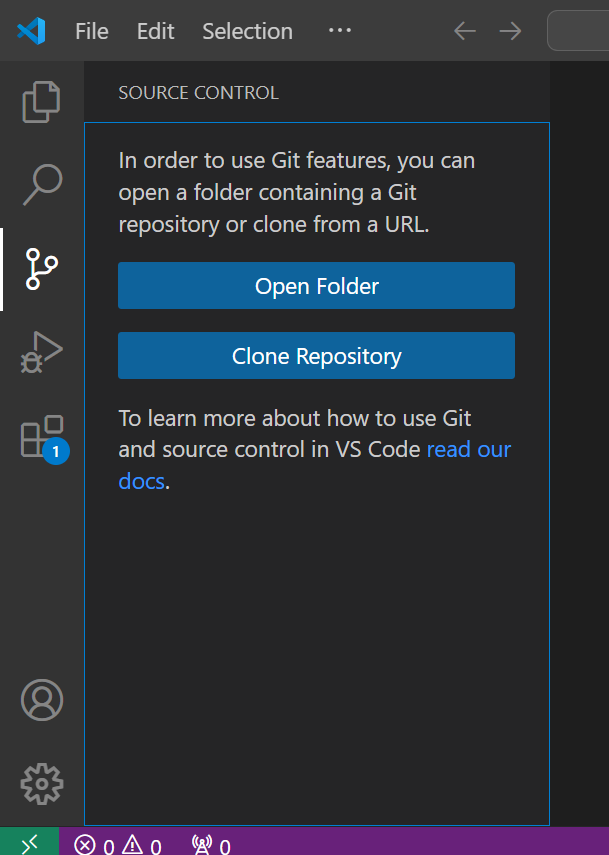Click the warnings triangle in status bar

click(132, 844)
